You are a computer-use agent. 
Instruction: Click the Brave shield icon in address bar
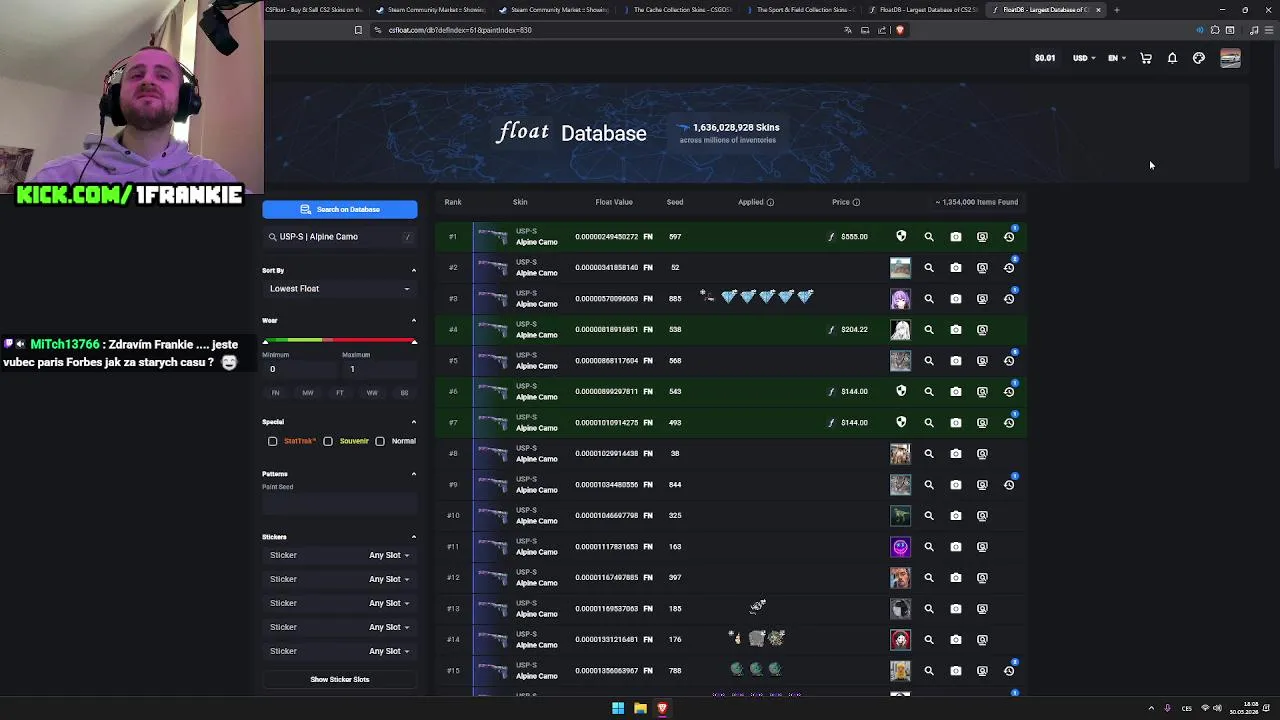pyautogui.click(x=899, y=30)
